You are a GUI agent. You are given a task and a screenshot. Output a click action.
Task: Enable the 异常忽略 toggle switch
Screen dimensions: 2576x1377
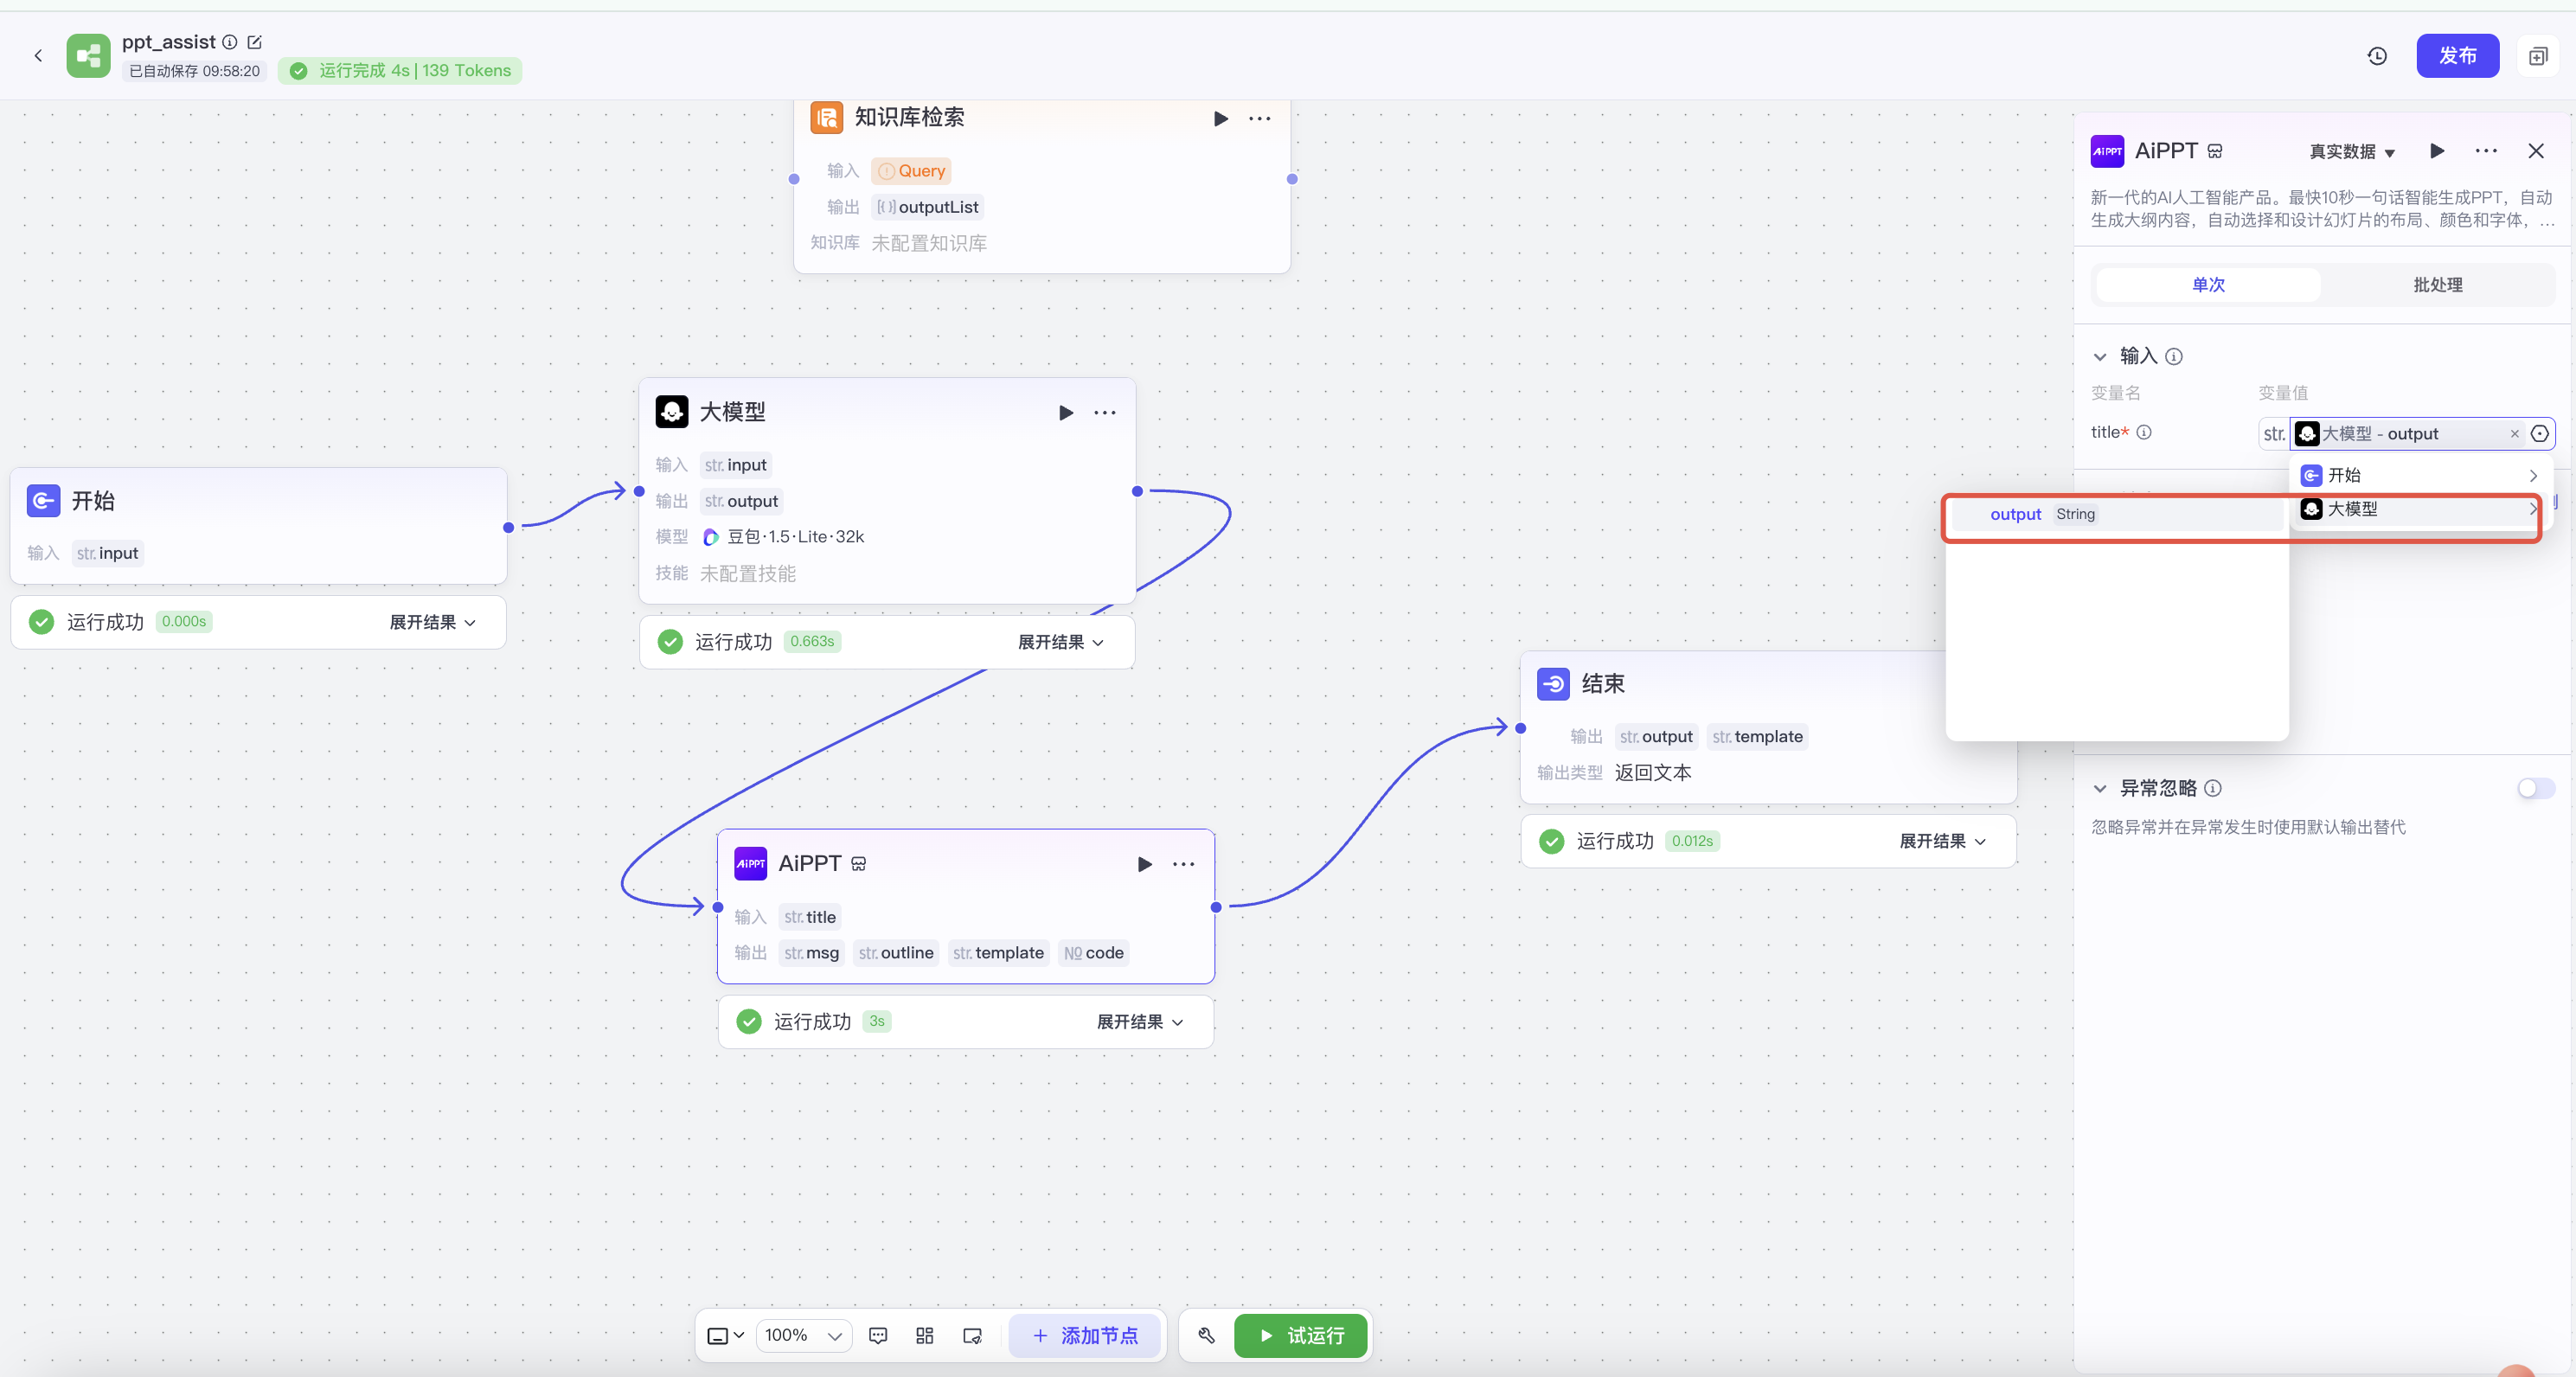click(x=2535, y=788)
